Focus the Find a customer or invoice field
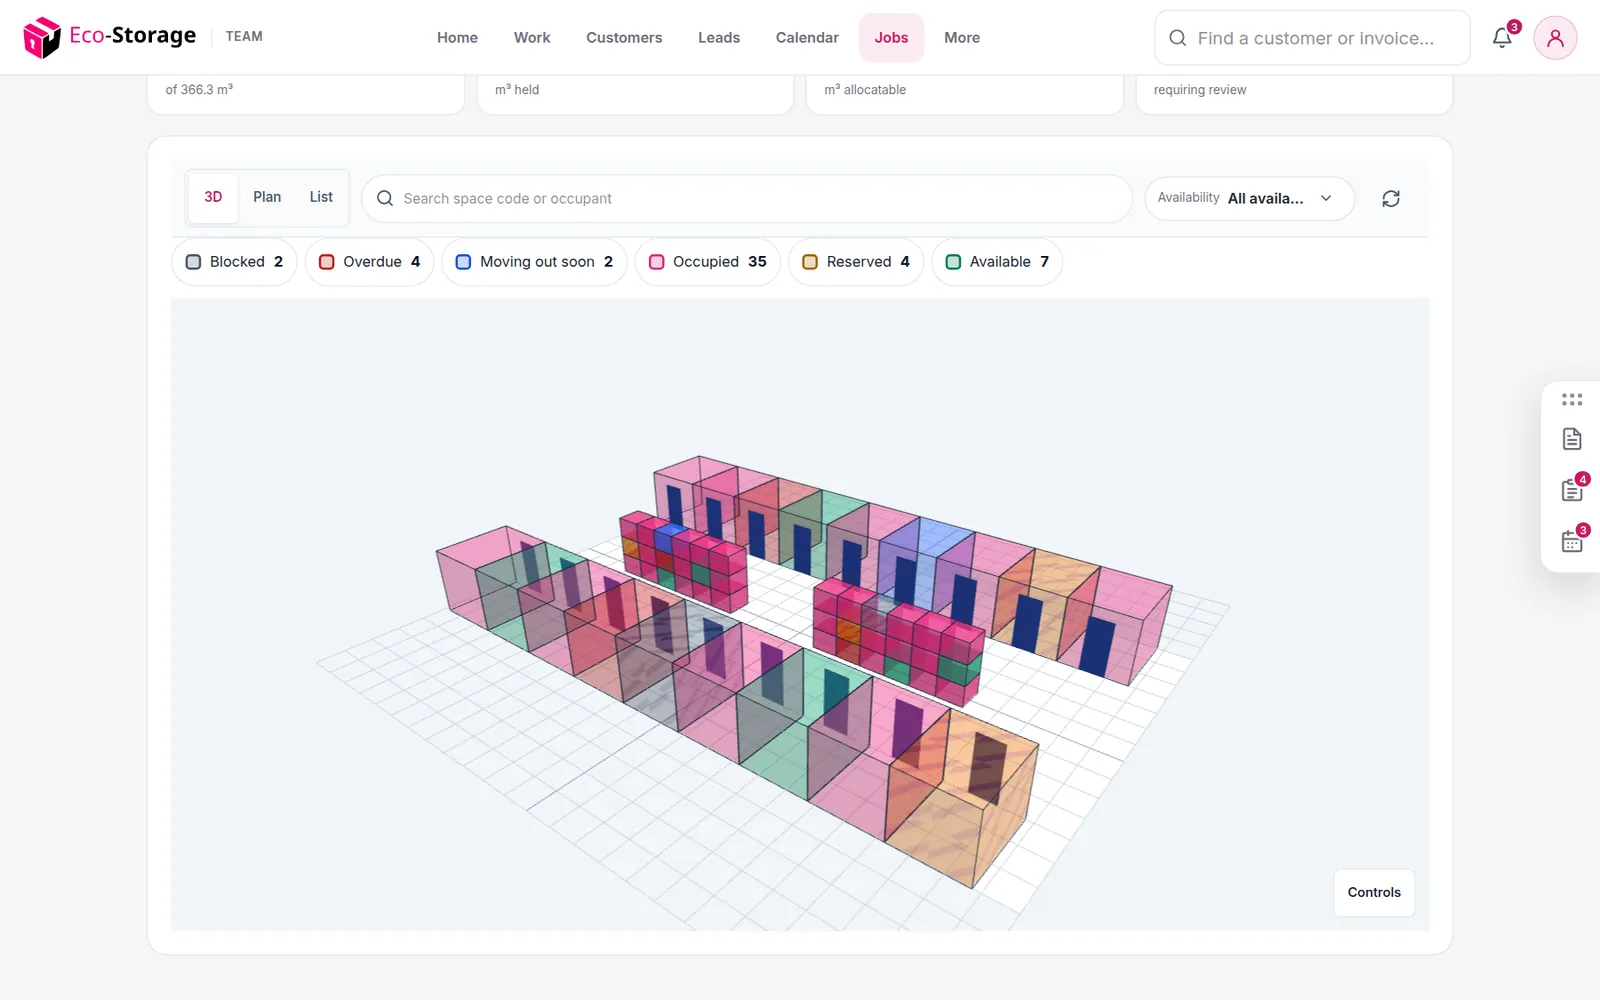Viewport: 1600px width, 1000px height. point(1312,38)
